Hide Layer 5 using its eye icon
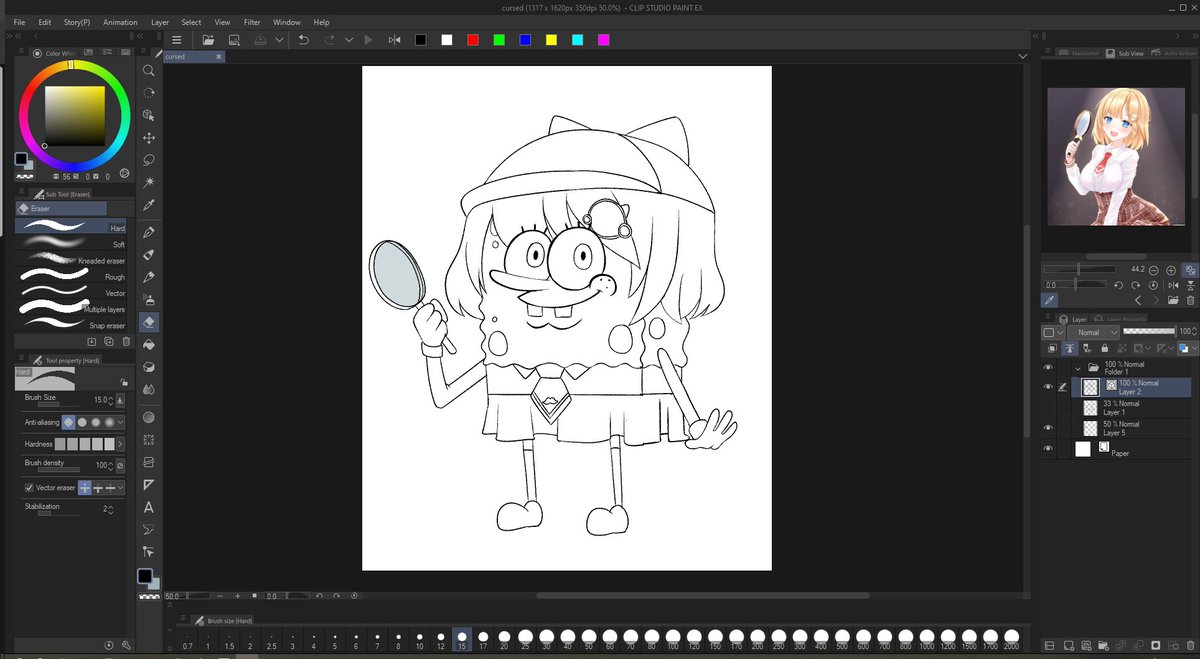Screen dimensions: 1200x659 (1048, 428)
